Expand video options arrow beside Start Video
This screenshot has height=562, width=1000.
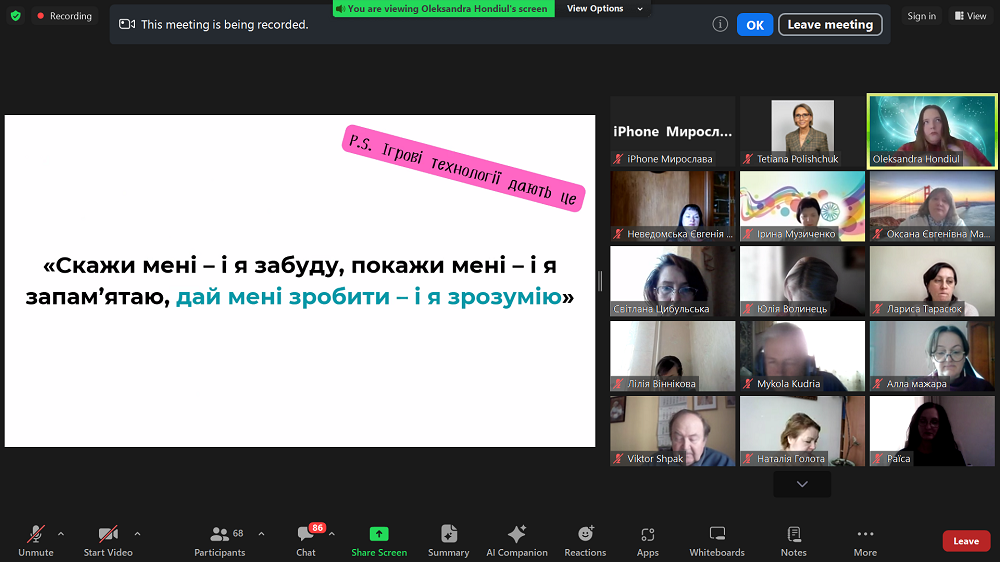coord(137,533)
